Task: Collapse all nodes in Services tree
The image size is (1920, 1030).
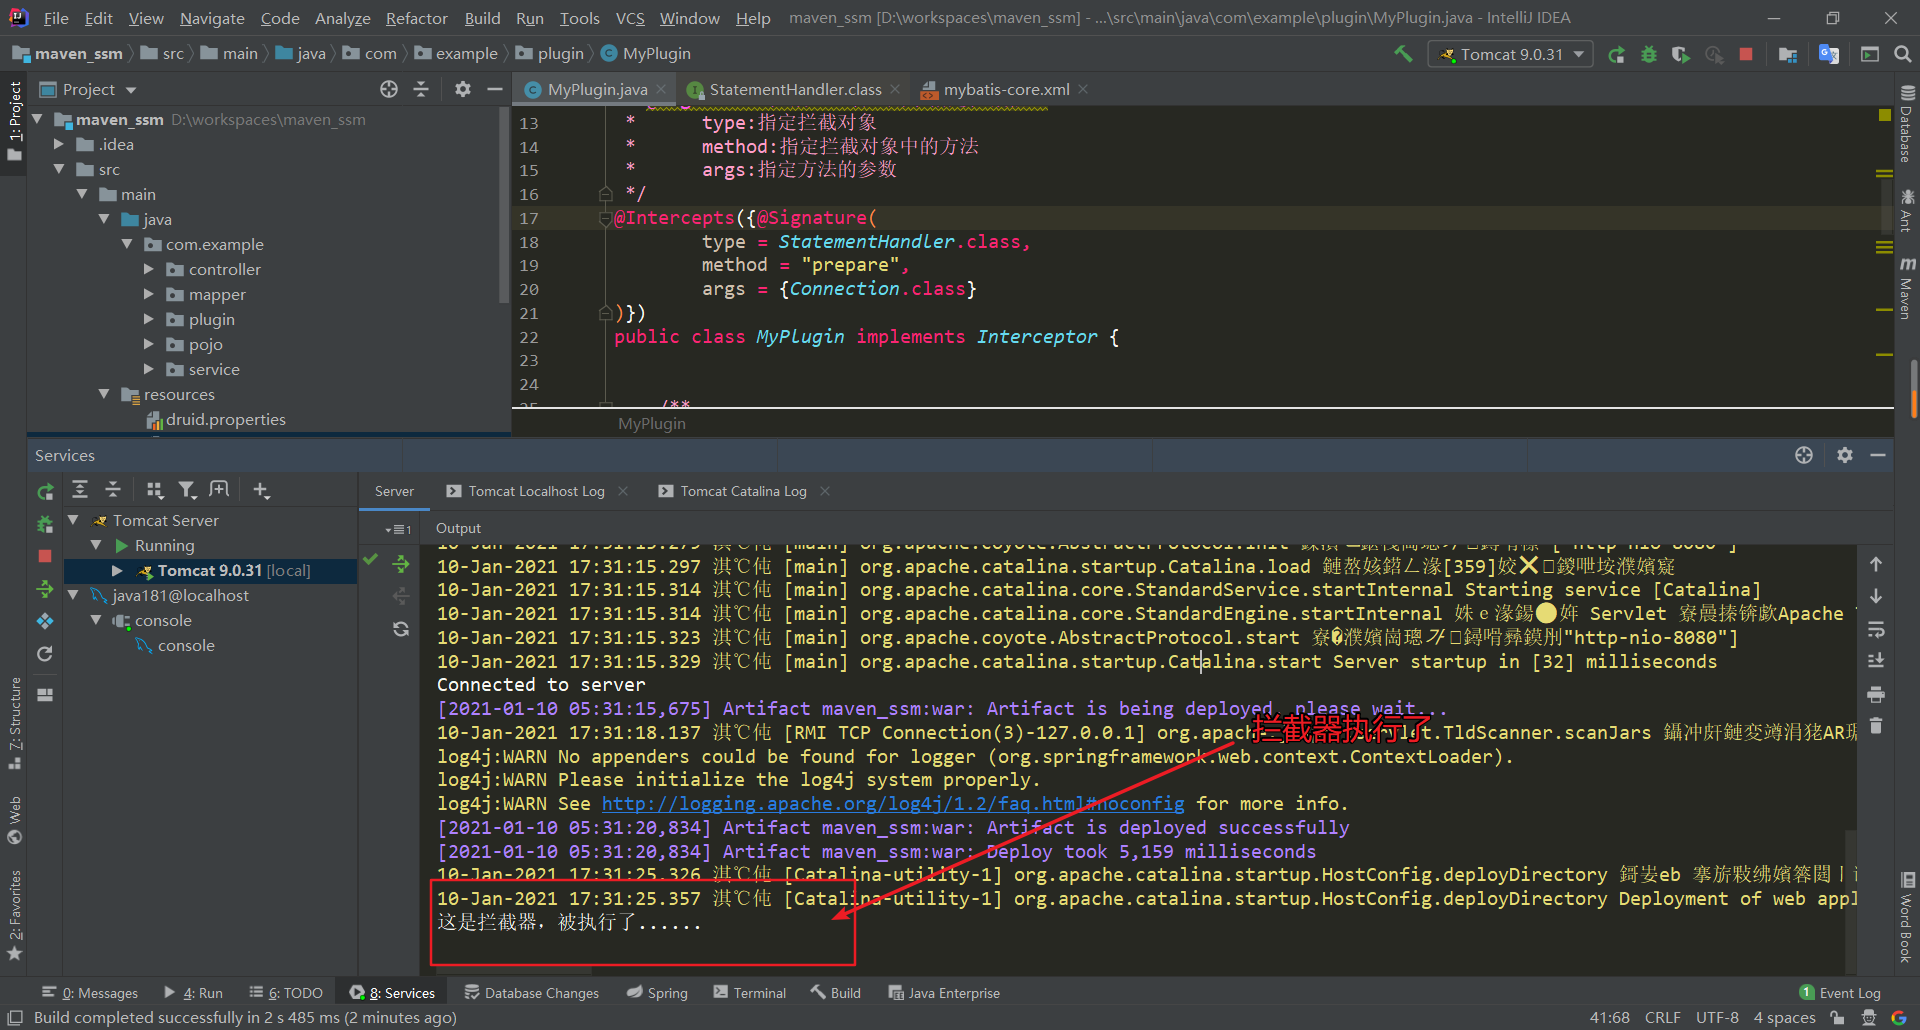Action: tap(113, 489)
